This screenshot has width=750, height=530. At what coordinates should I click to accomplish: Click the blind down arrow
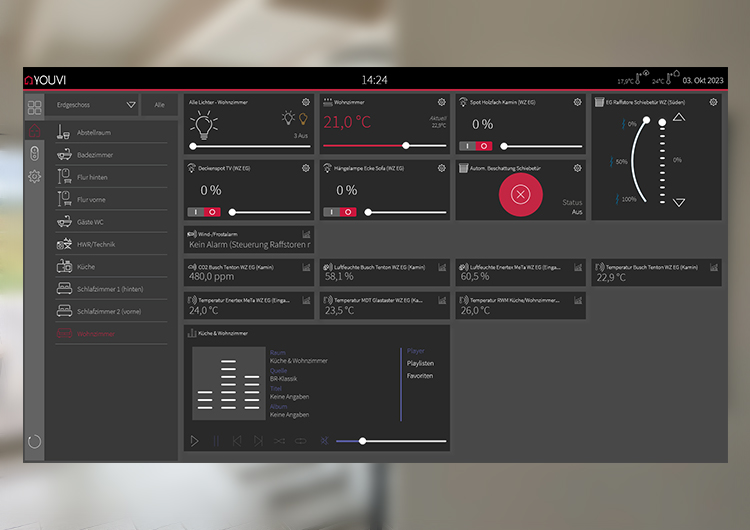[x=679, y=202]
